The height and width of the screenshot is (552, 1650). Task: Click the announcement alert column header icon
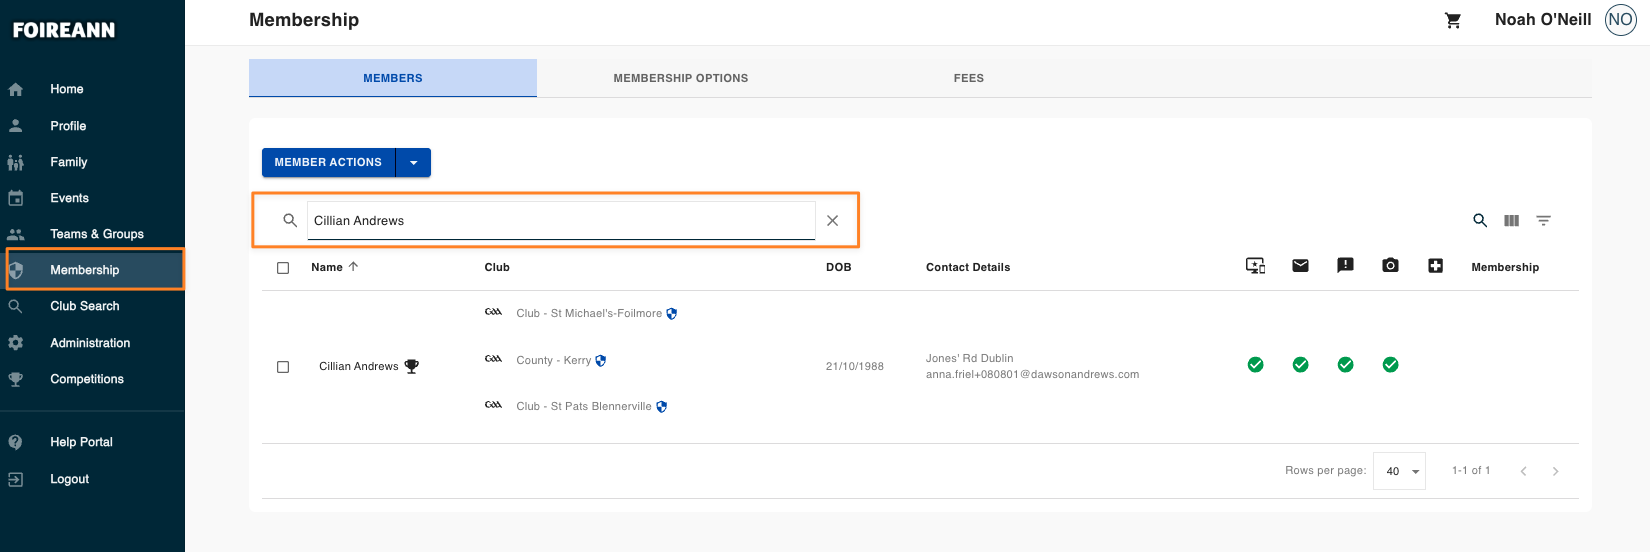point(1346,265)
